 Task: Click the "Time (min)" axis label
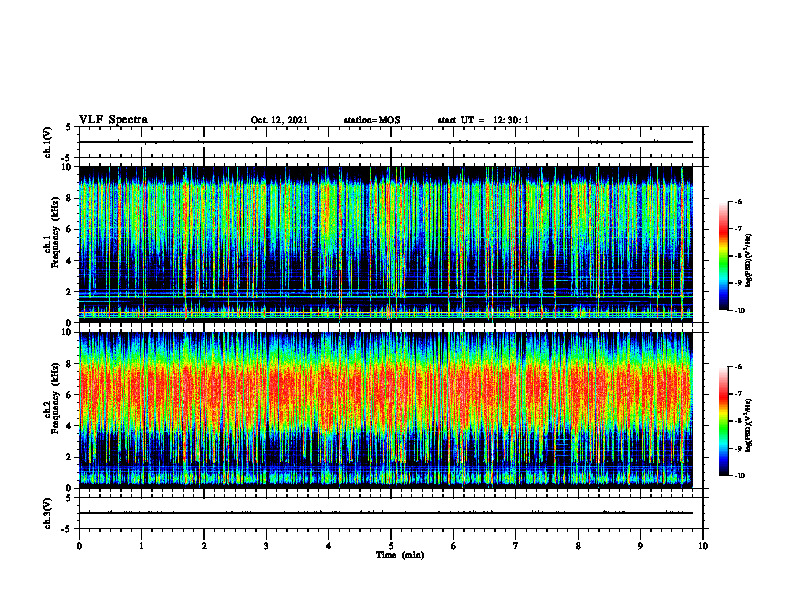400,555
